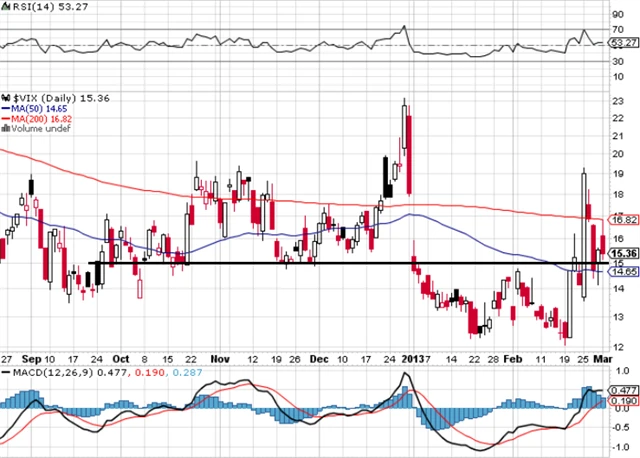Click the Volume undef bar icon
Screen dimensions: 640x458
tap(5, 127)
